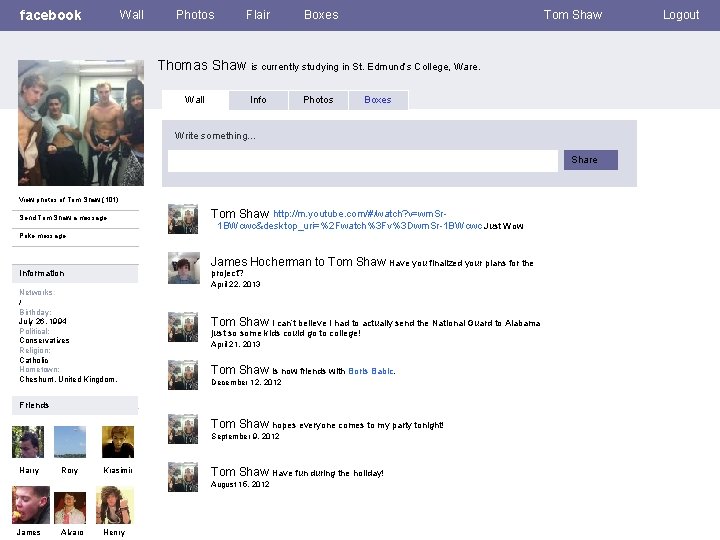Screen dimensions: 720x540
Task: Click the 'Thomas Shaw' profile heading
Action: [202, 65]
